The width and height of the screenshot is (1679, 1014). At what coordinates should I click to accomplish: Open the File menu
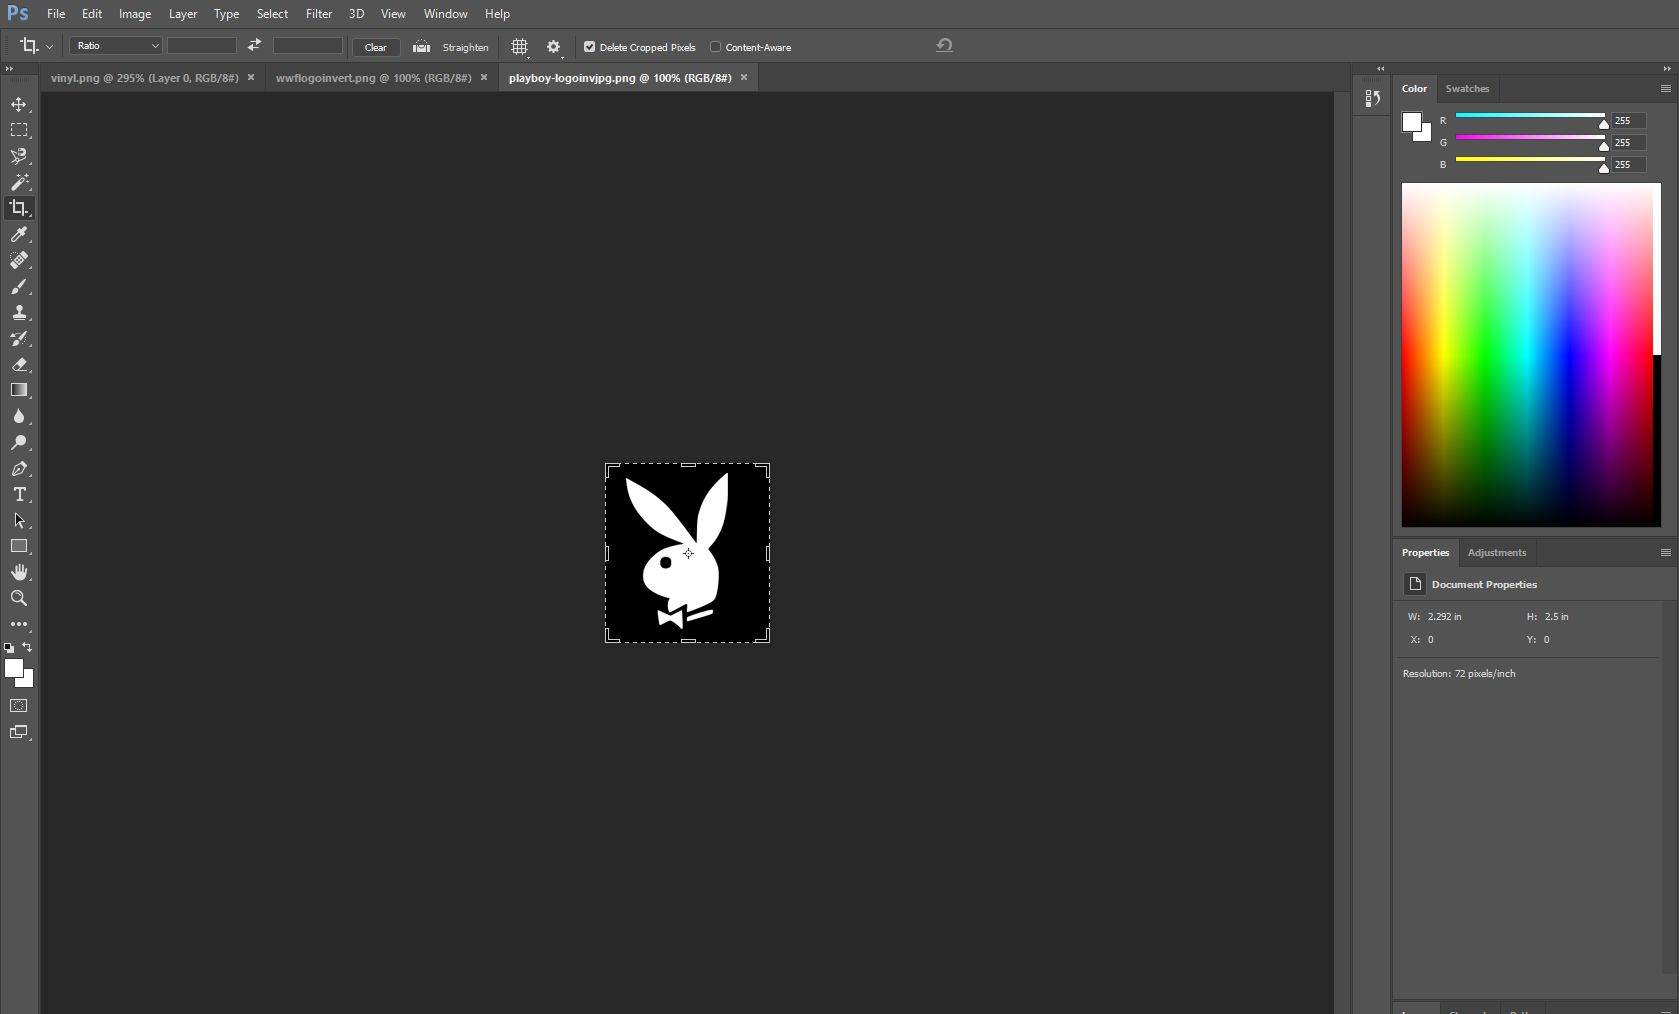point(56,14)
